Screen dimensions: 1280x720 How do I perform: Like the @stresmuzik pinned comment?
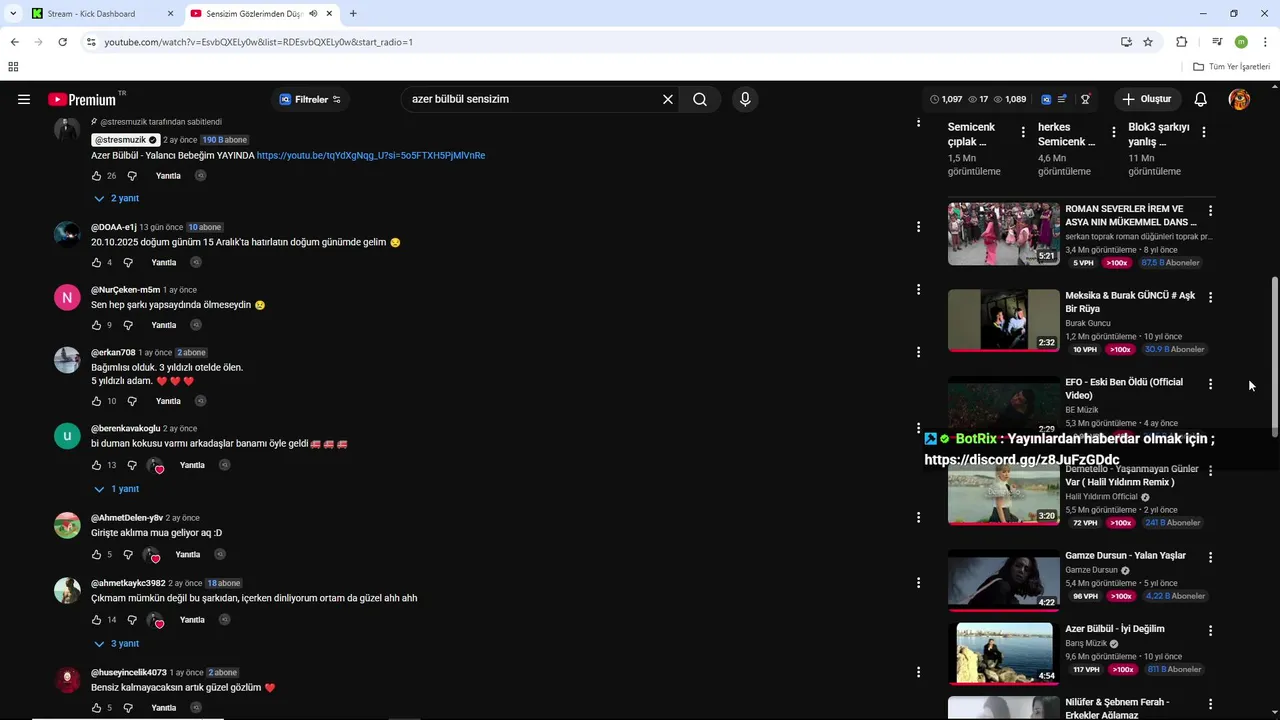[x=96, y=176]
